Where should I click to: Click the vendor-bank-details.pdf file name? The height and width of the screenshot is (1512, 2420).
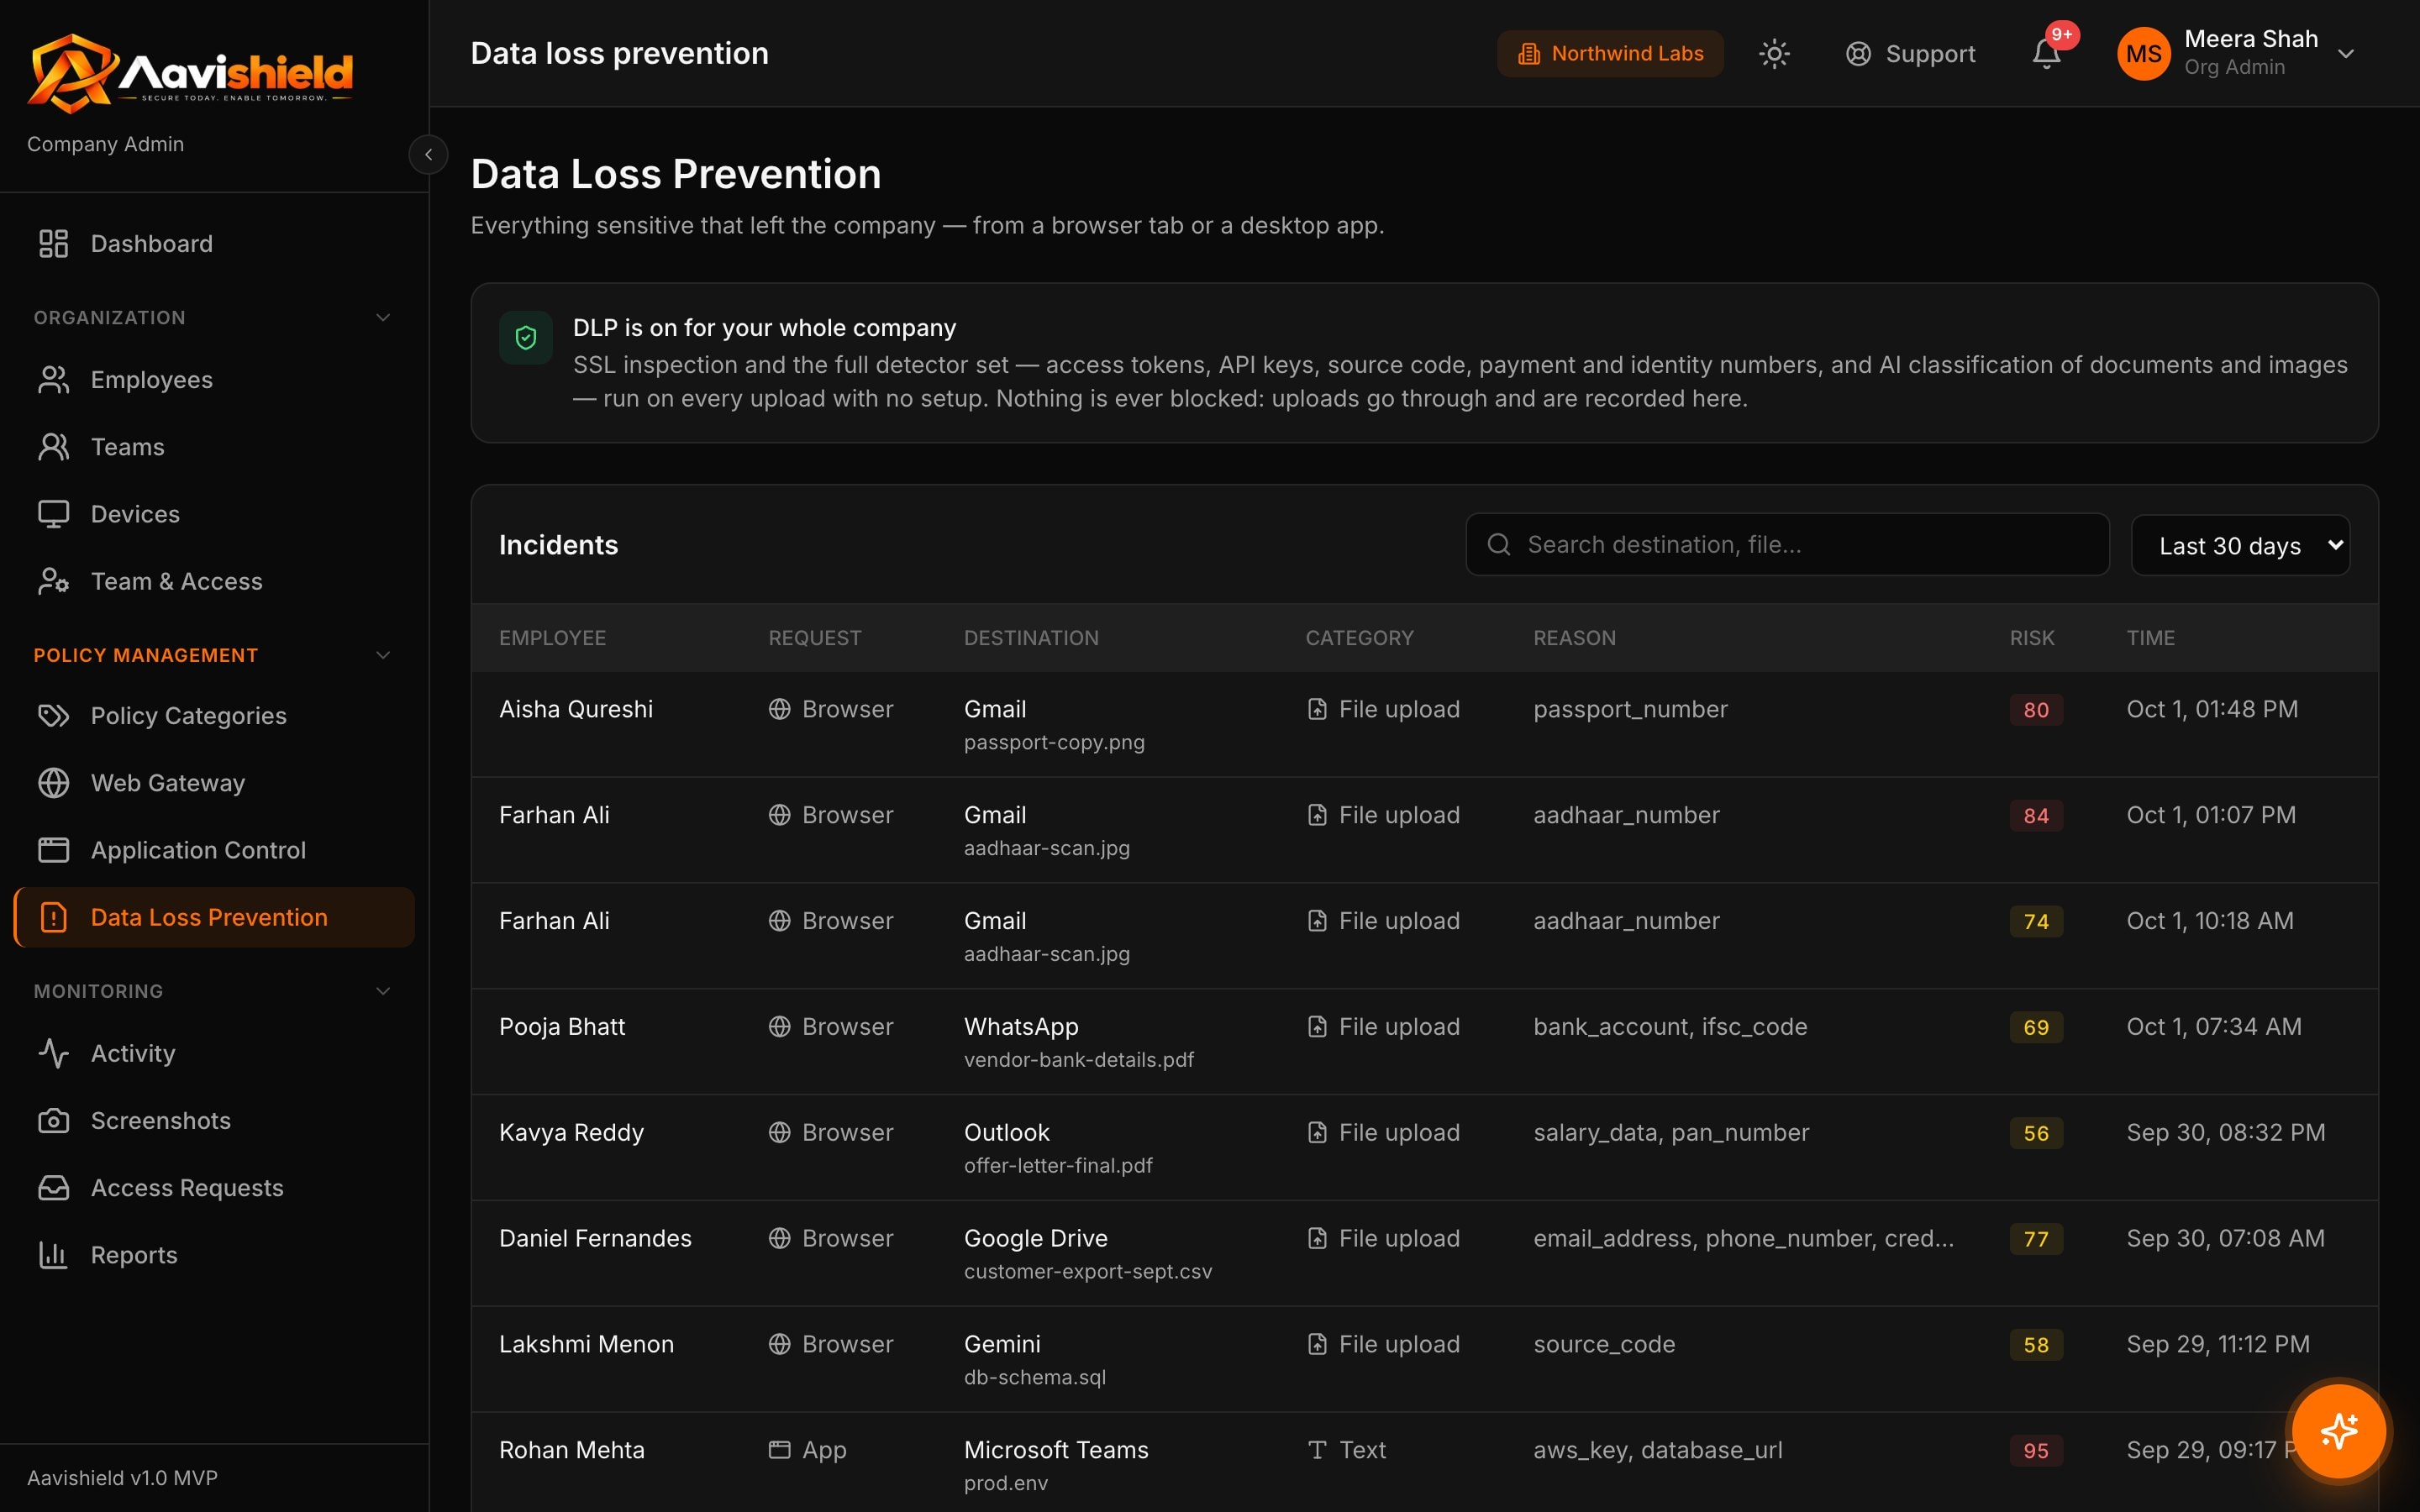(1079, 1059)
